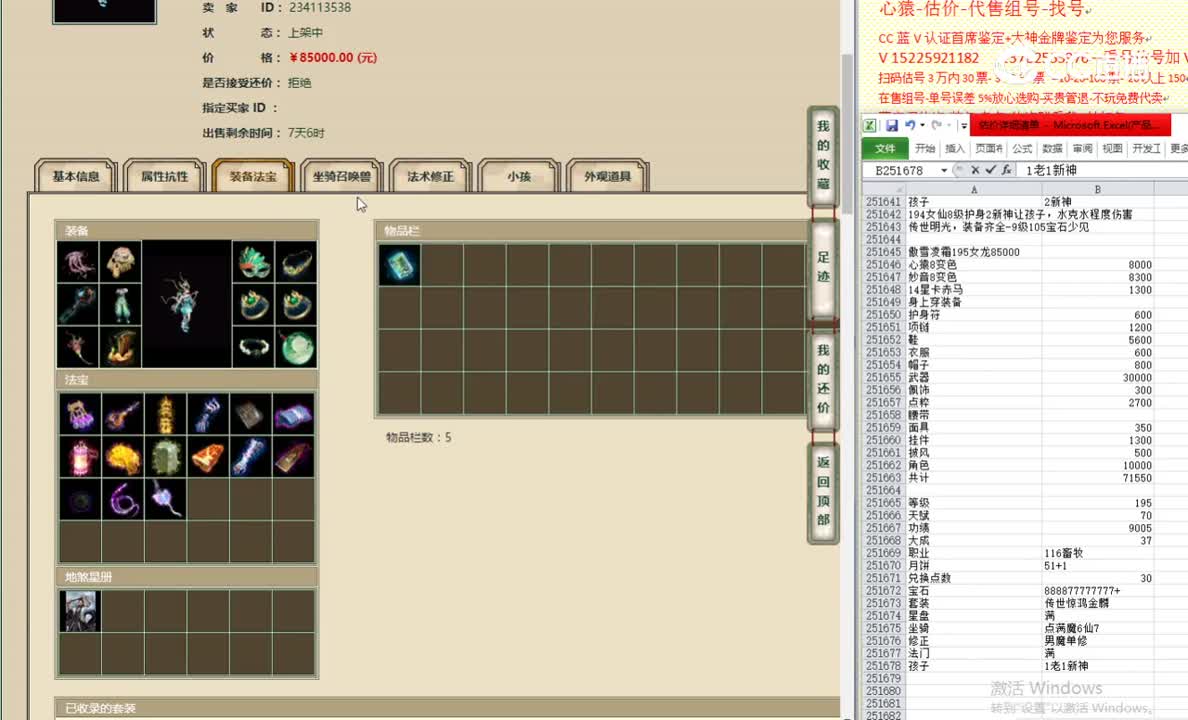Select the golden pagoda treasure icon
The width and height of the screenshot is (1188, 720).
165,414
